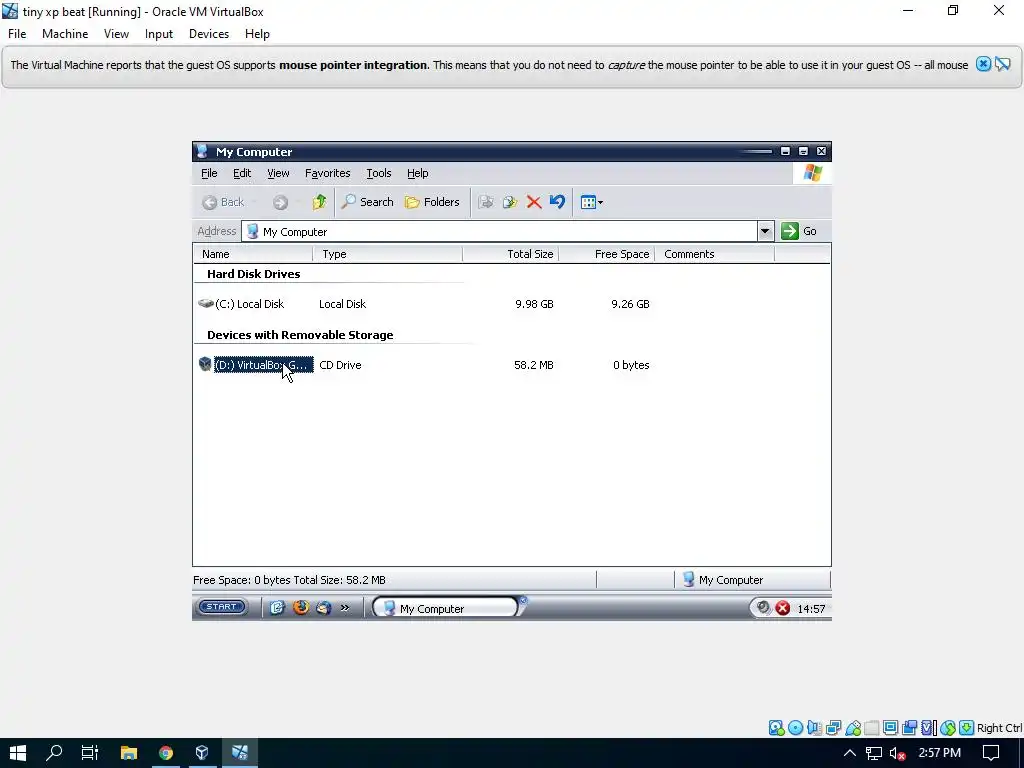1024x768 pixels.
Task: Click the Up folder toolbar icon
Action: point(319,202)
